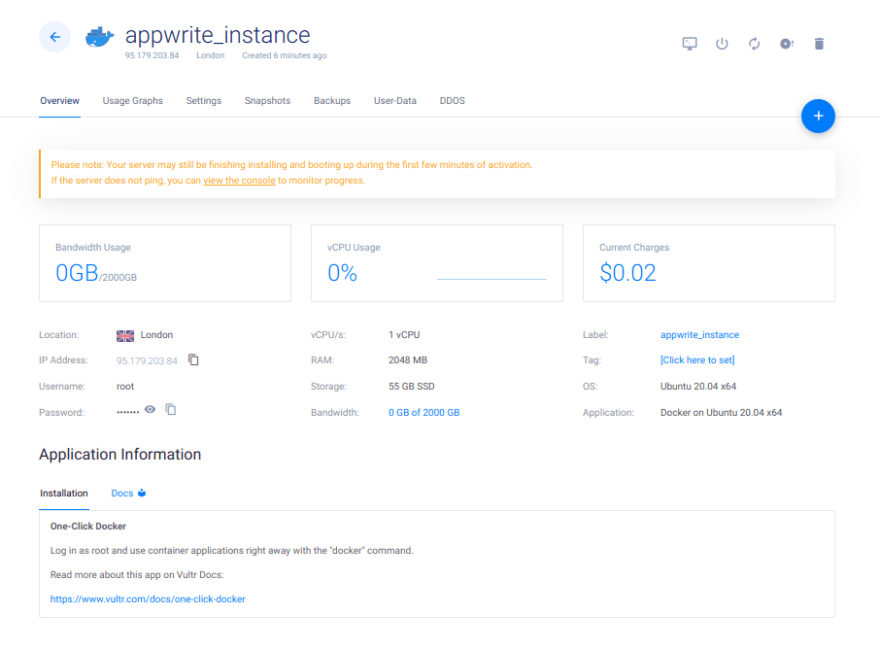This screenshot has width=880, height=649.
Task: Click the appwrite_instance page title
Action: pos(217,35)
